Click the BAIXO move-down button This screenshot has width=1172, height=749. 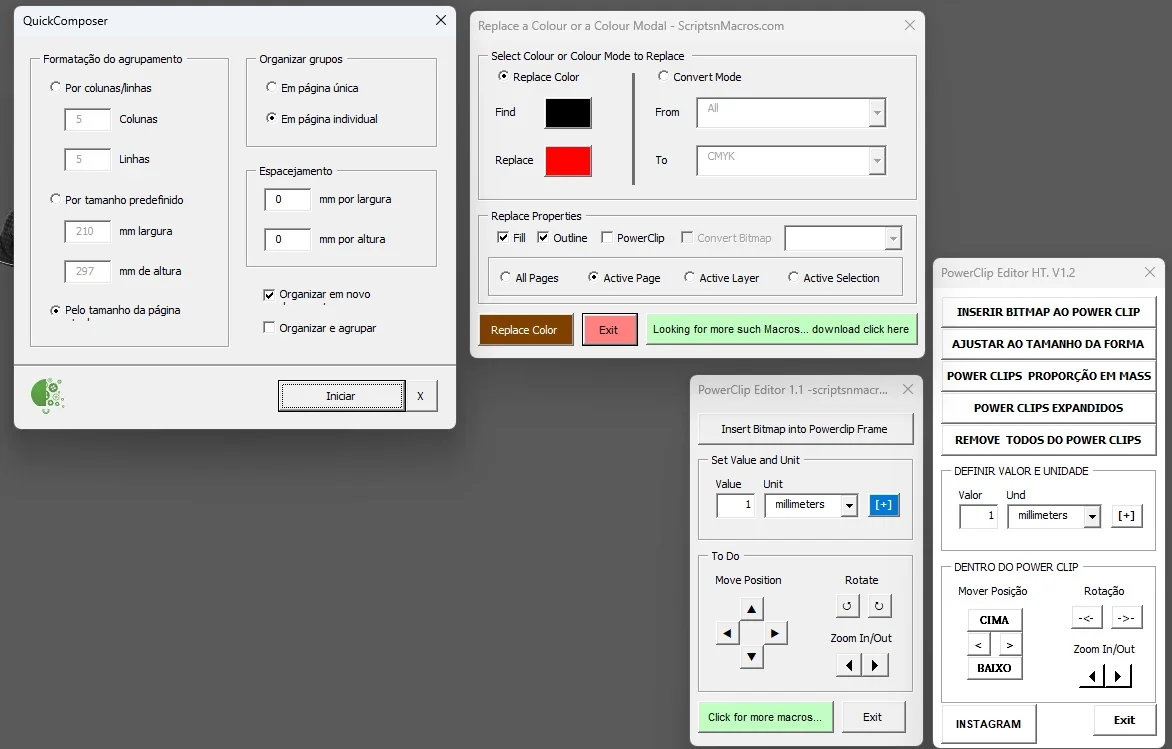coord(994,668)
